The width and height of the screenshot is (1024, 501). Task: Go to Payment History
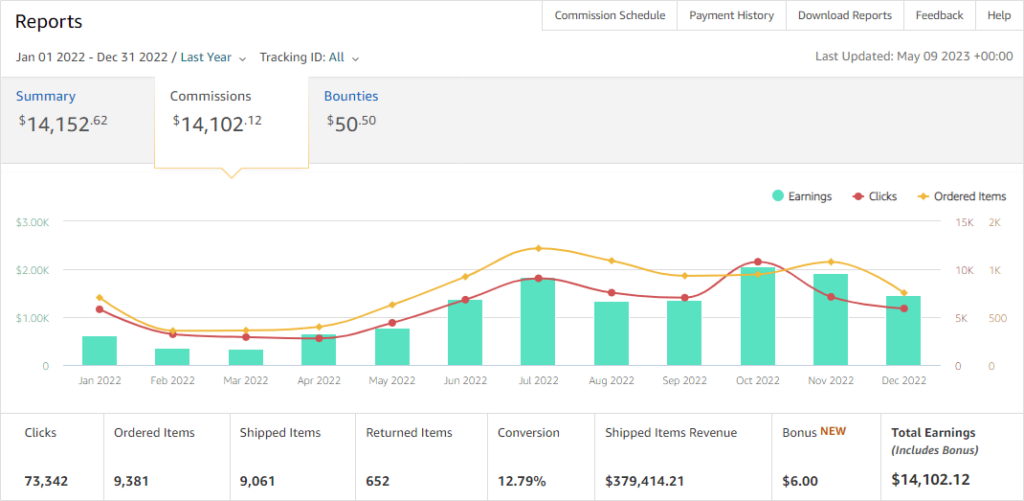point(731,16)
